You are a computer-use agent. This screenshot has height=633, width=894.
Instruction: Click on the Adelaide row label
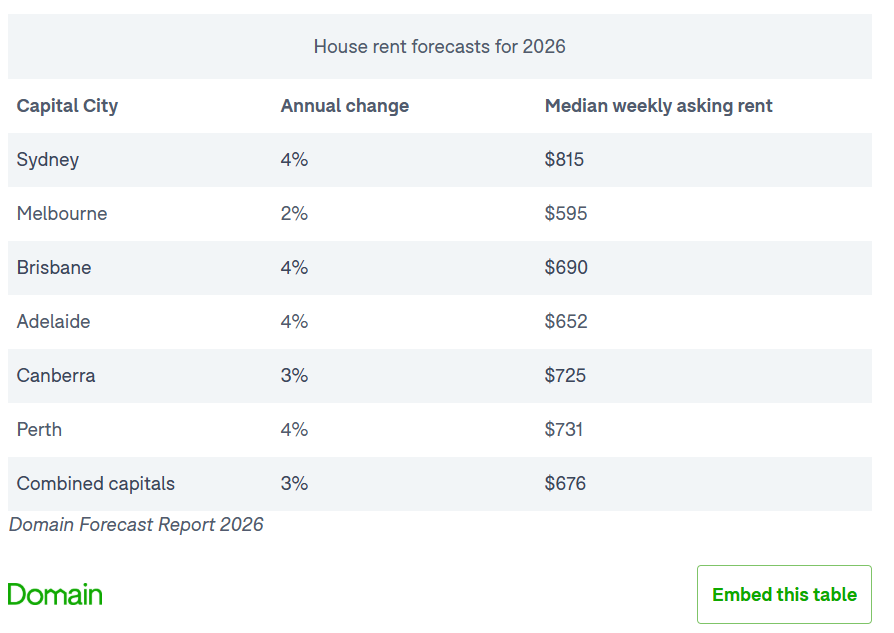(54, 322)
